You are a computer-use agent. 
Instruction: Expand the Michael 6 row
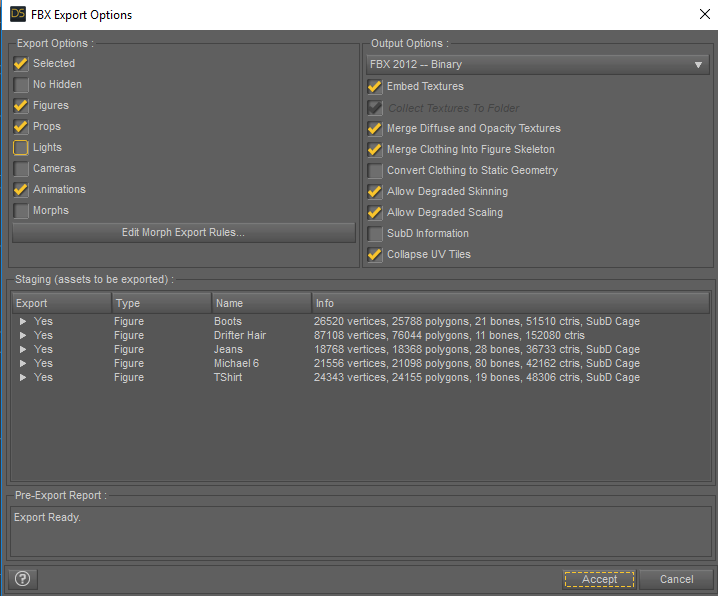(22, 363)
